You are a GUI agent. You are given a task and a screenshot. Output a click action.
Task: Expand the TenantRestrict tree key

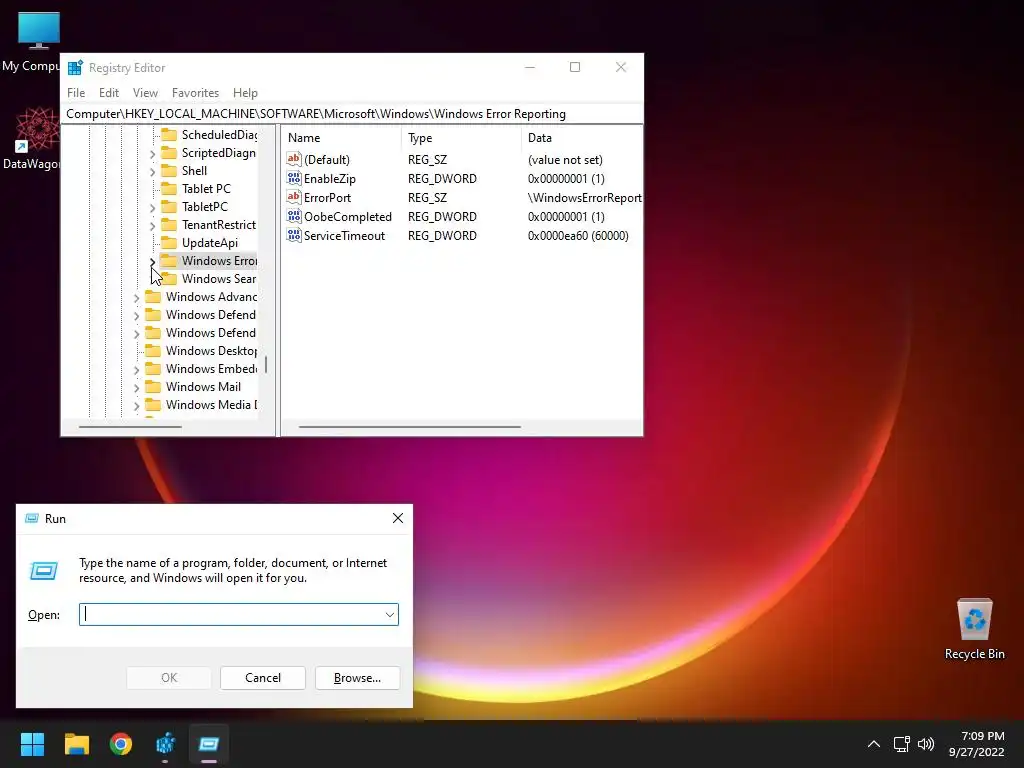pyautogui.click(x=152, y=225)
